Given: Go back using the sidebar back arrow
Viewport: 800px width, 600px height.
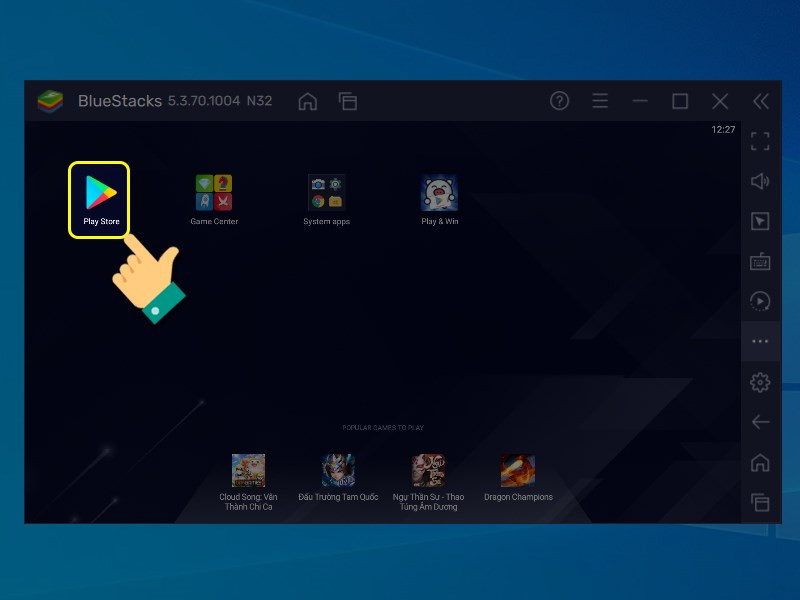Looking at the screenshot, I should point(760,422).
